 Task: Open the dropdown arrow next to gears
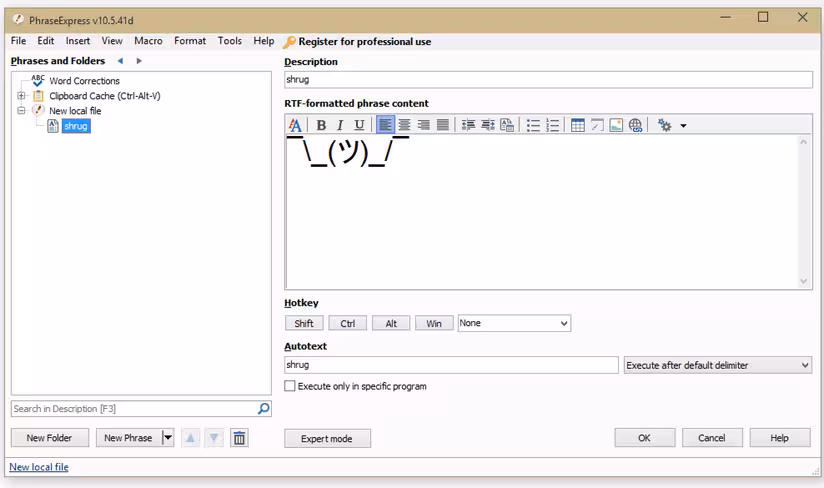coord(683,126)
